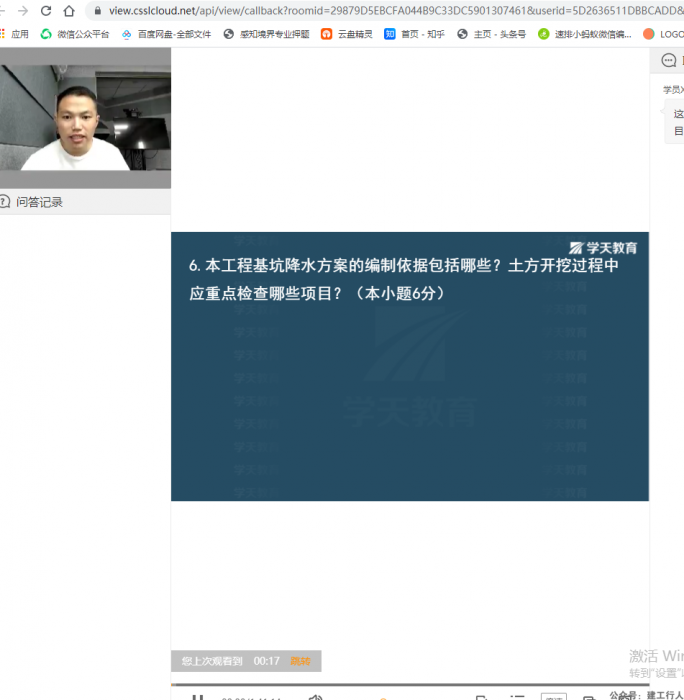Screen dimensions: 684x700
Task: Open the browser home page
Action: pos(69,11)
